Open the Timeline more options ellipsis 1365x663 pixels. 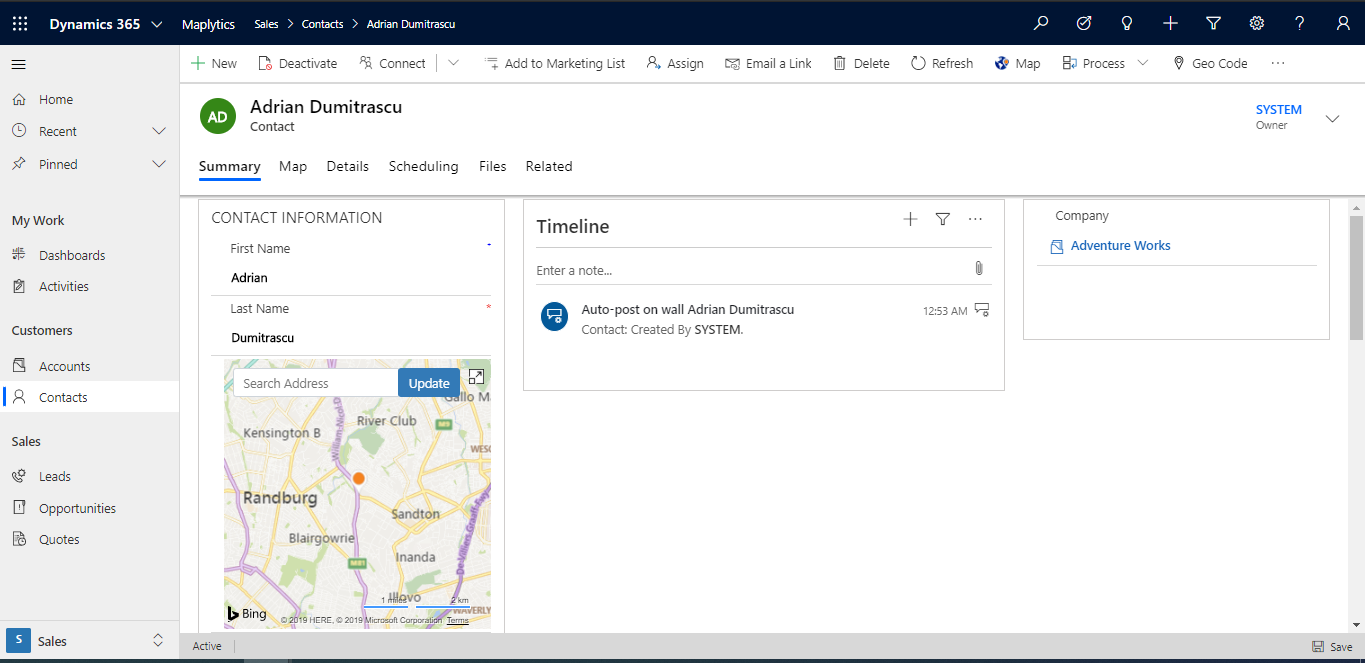tap(975, 219)
